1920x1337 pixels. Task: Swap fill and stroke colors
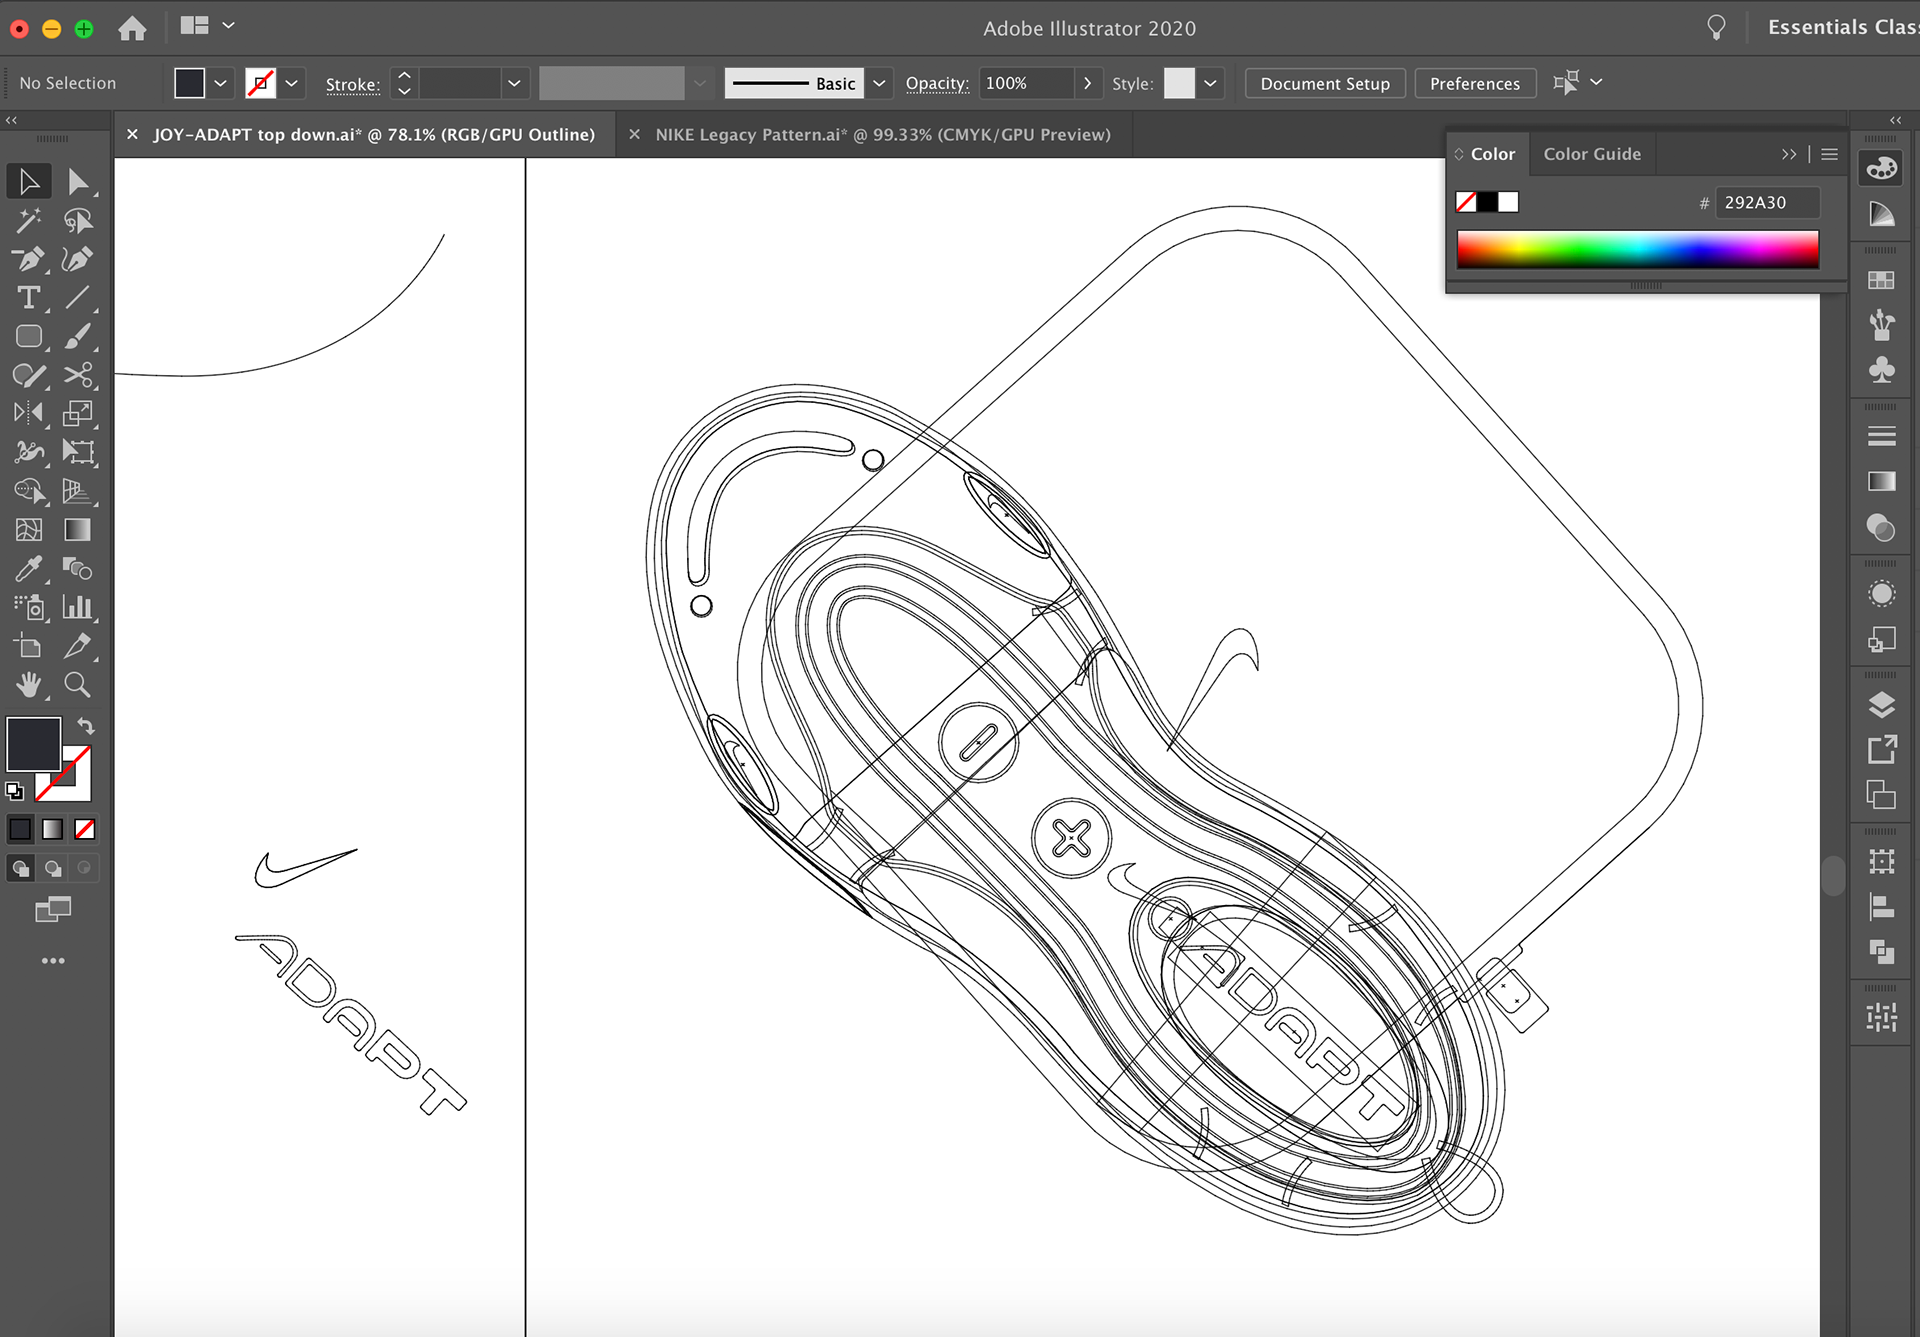pyautogui.click(x=86, y=726)
